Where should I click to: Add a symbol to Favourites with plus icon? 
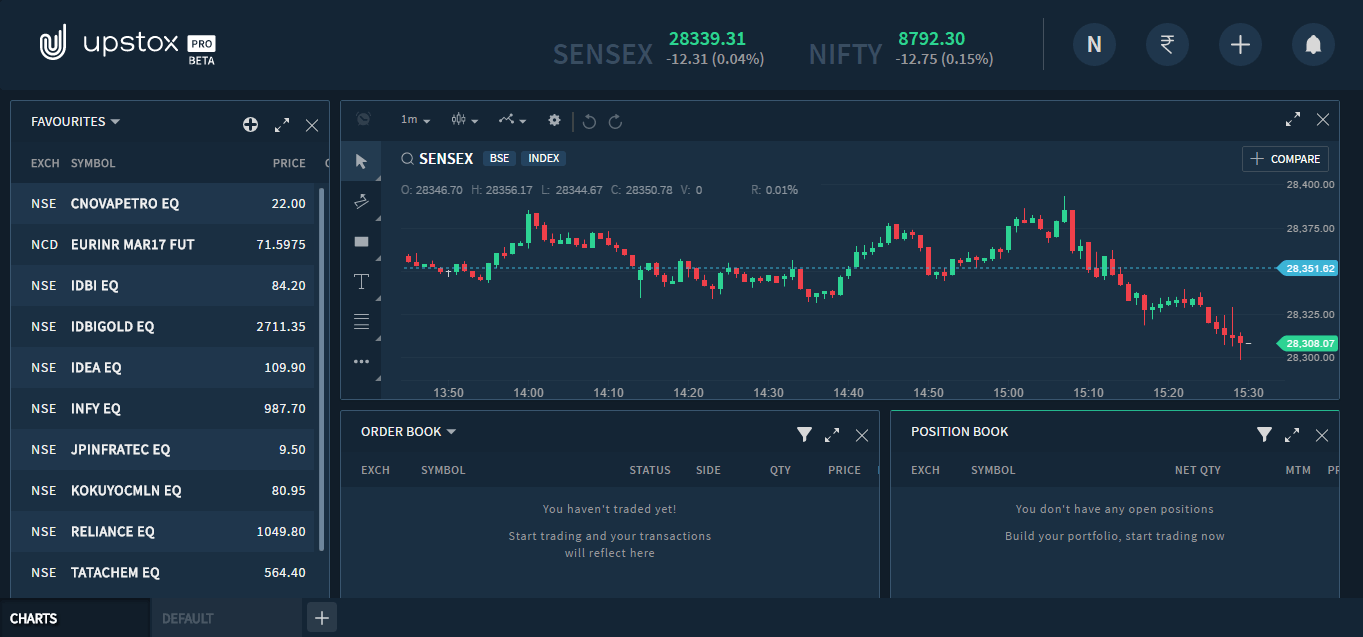point(250,125)
